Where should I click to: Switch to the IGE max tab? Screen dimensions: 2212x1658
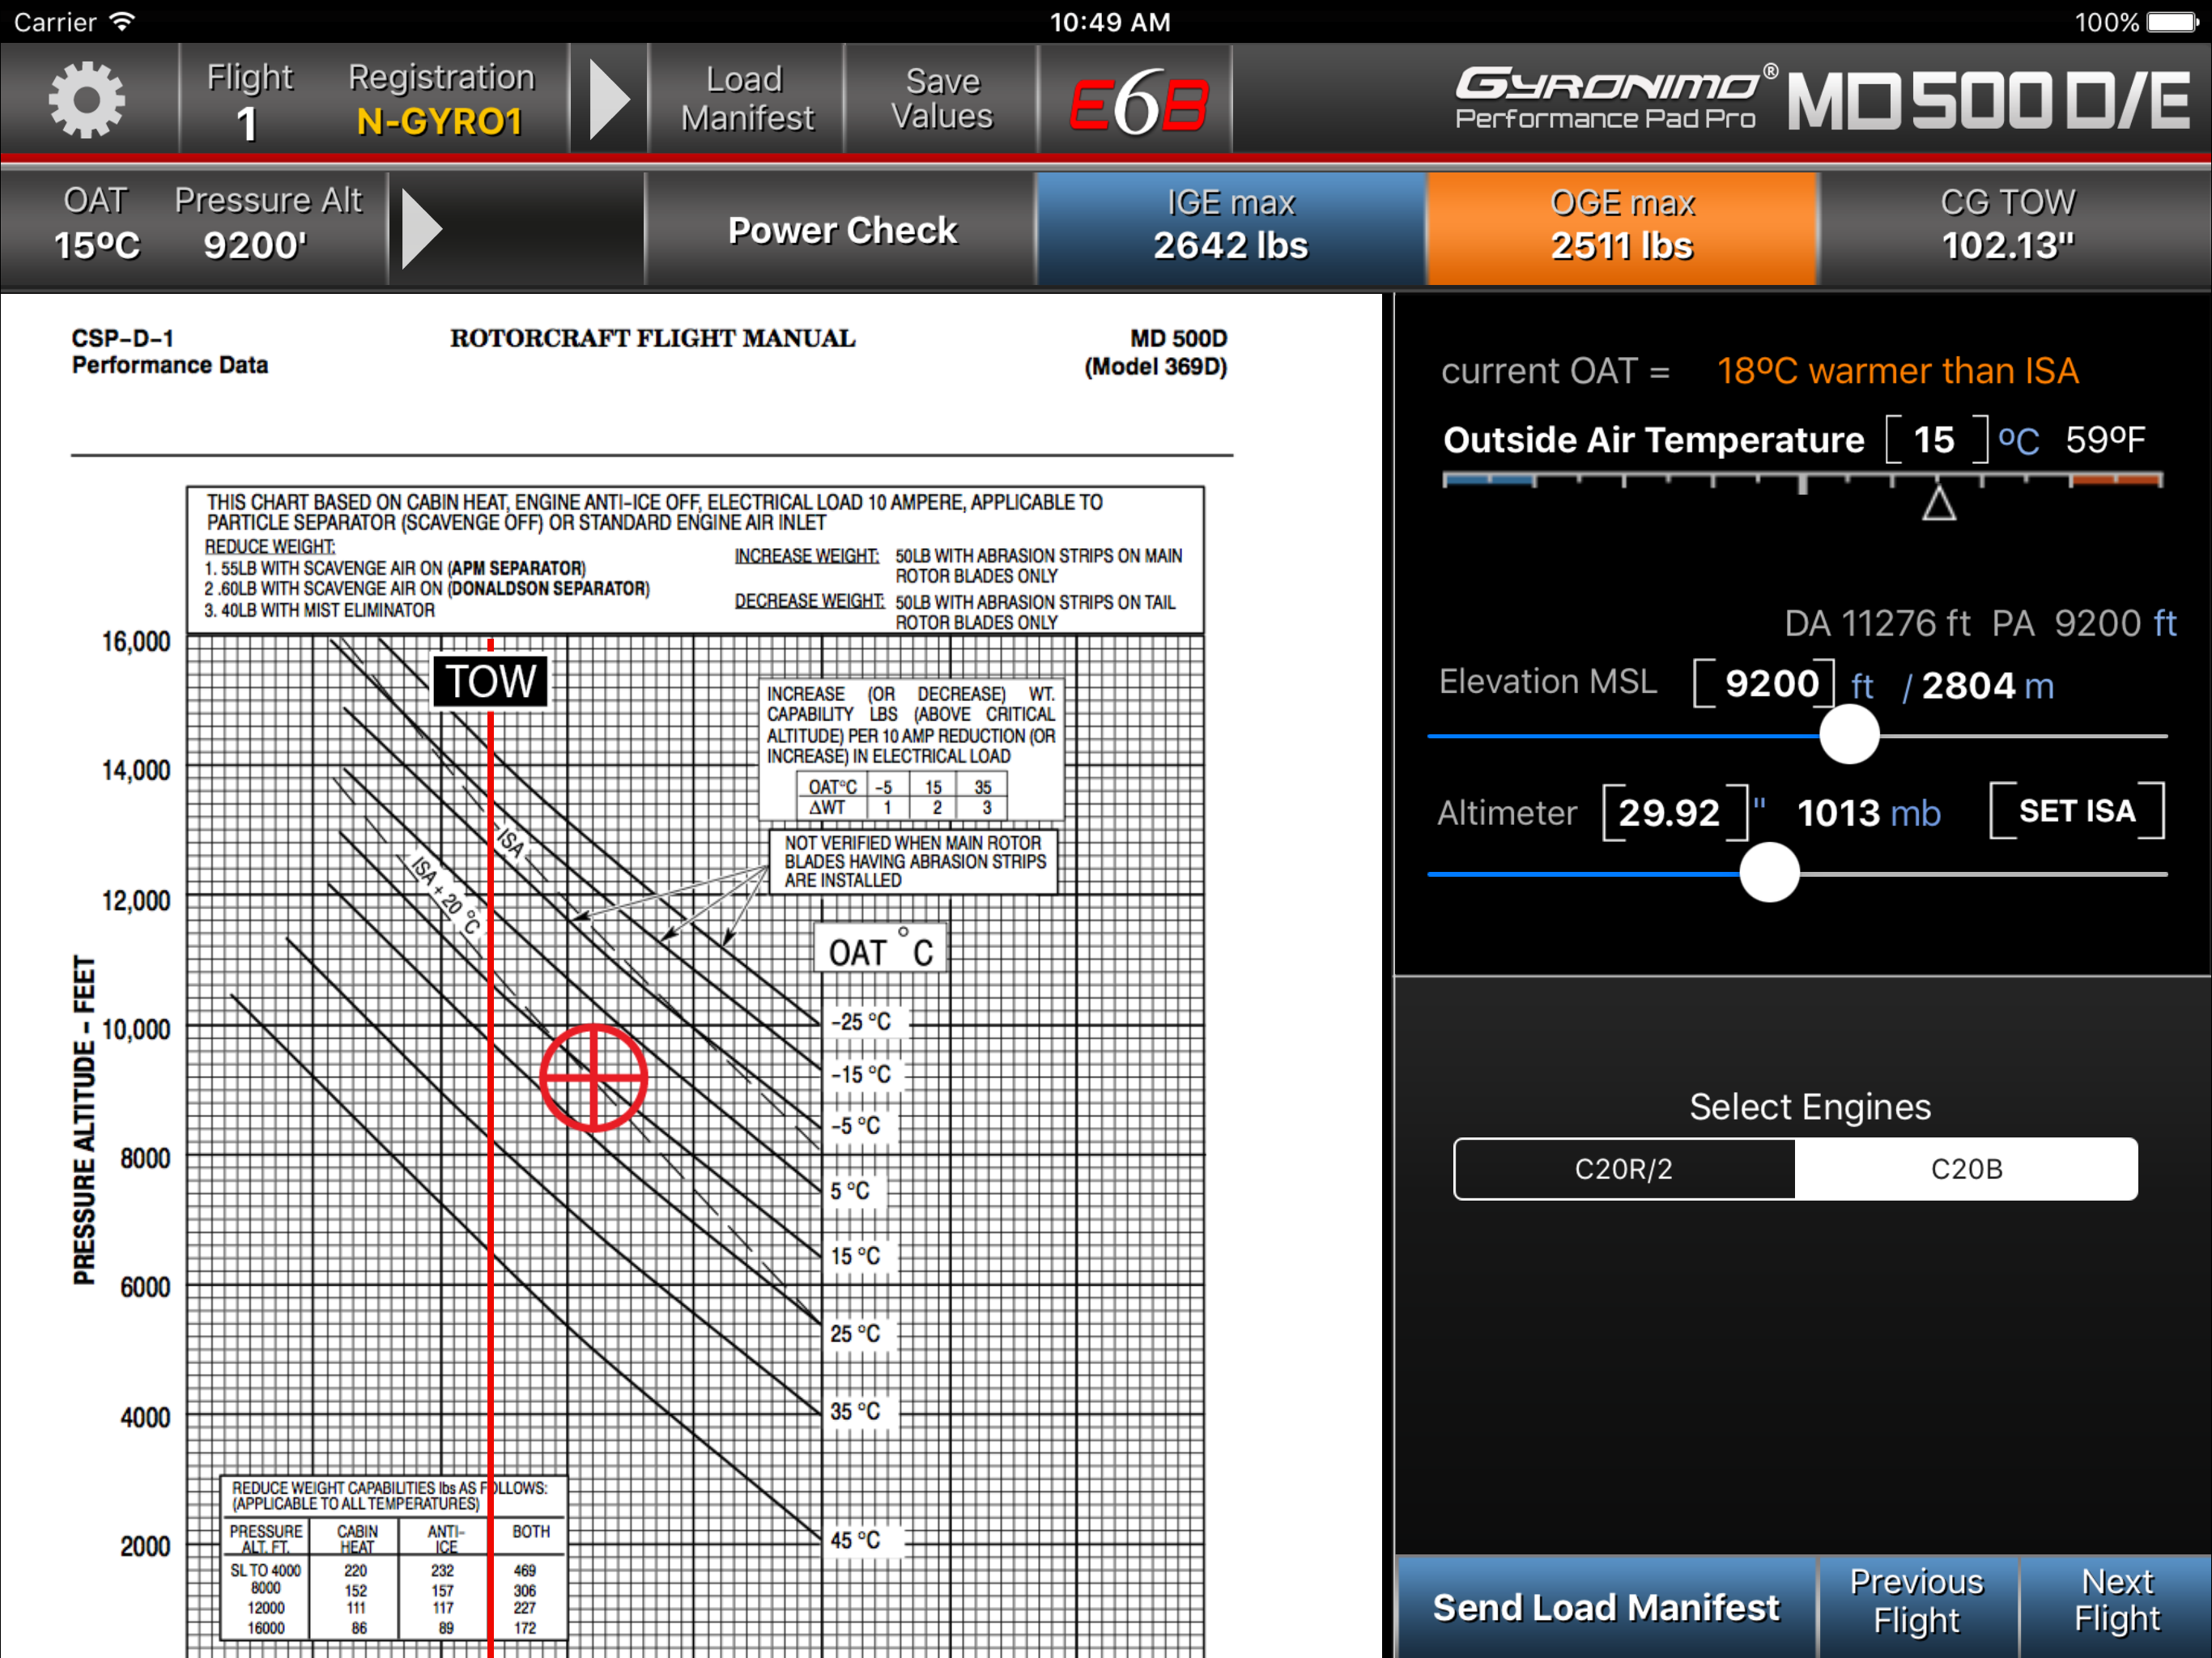(1230, 228)
